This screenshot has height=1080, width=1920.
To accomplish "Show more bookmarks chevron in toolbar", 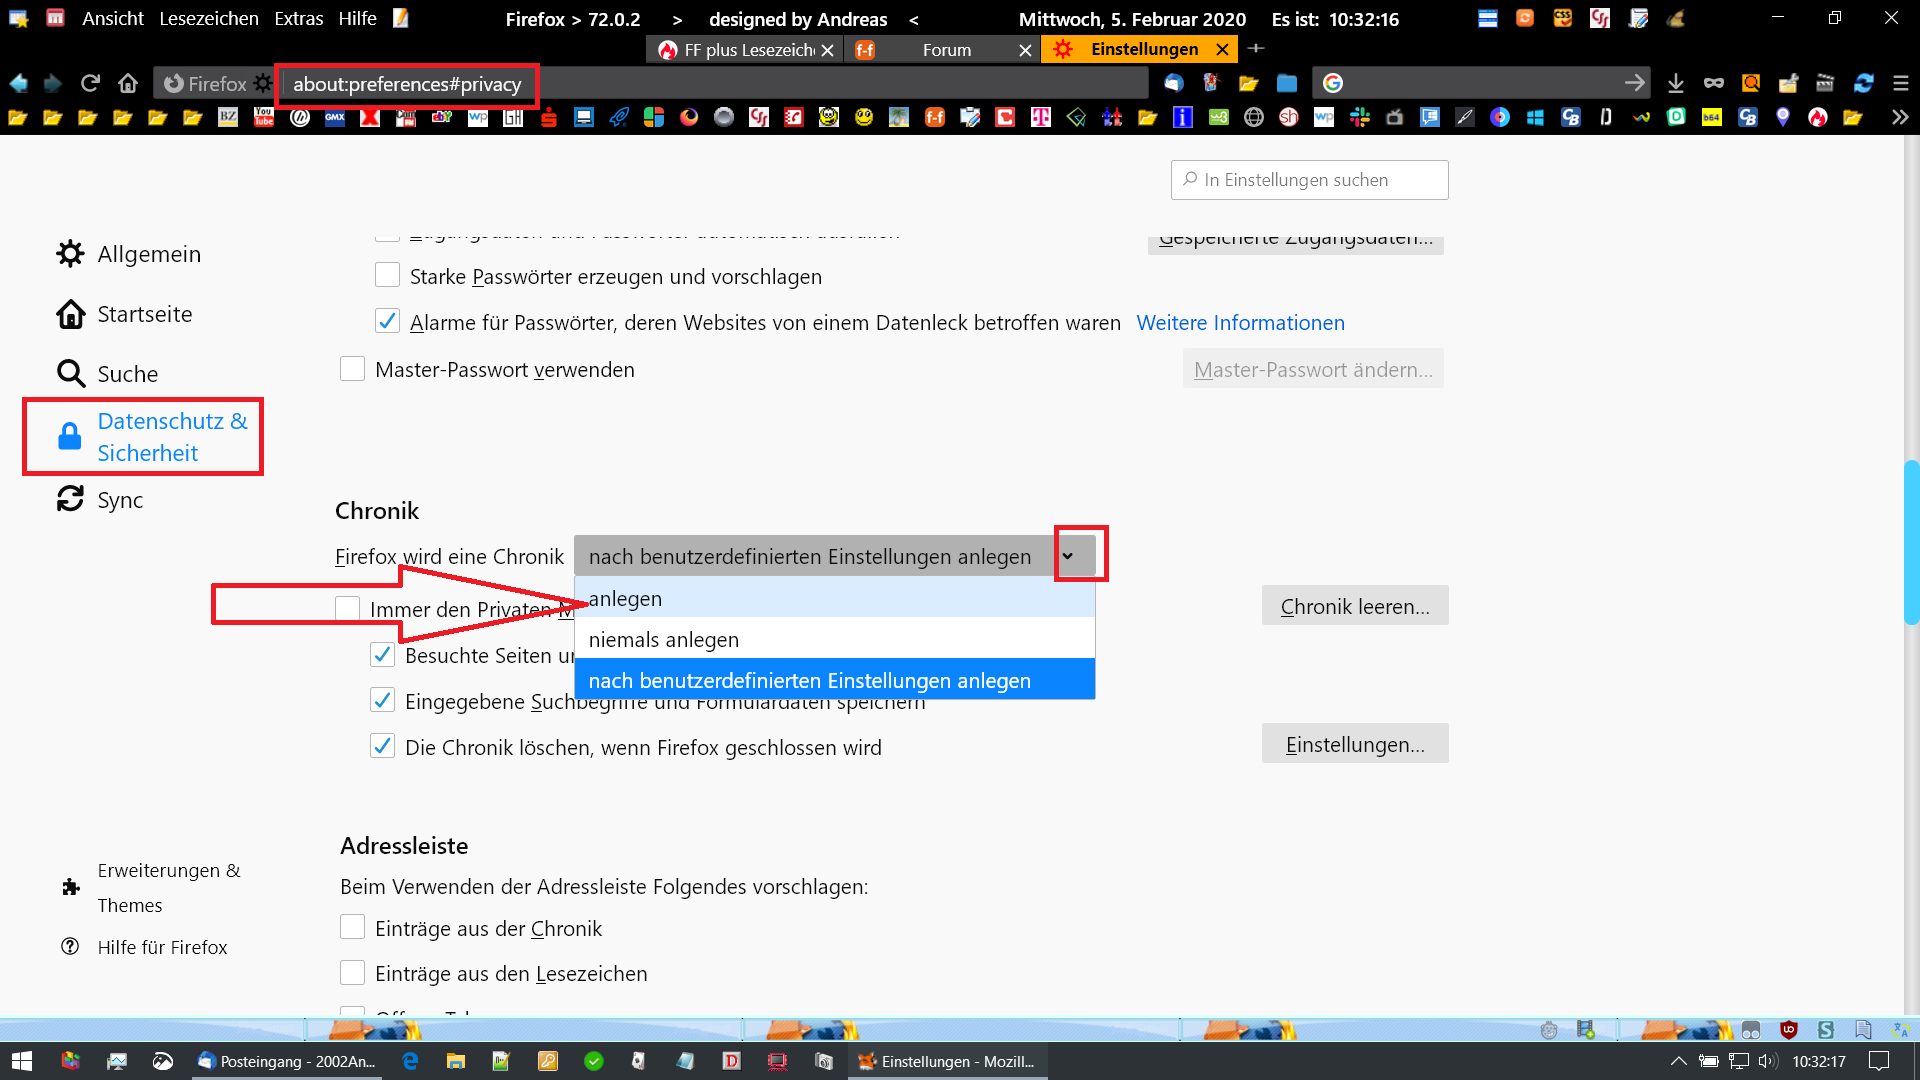I will click(1899, 118).
